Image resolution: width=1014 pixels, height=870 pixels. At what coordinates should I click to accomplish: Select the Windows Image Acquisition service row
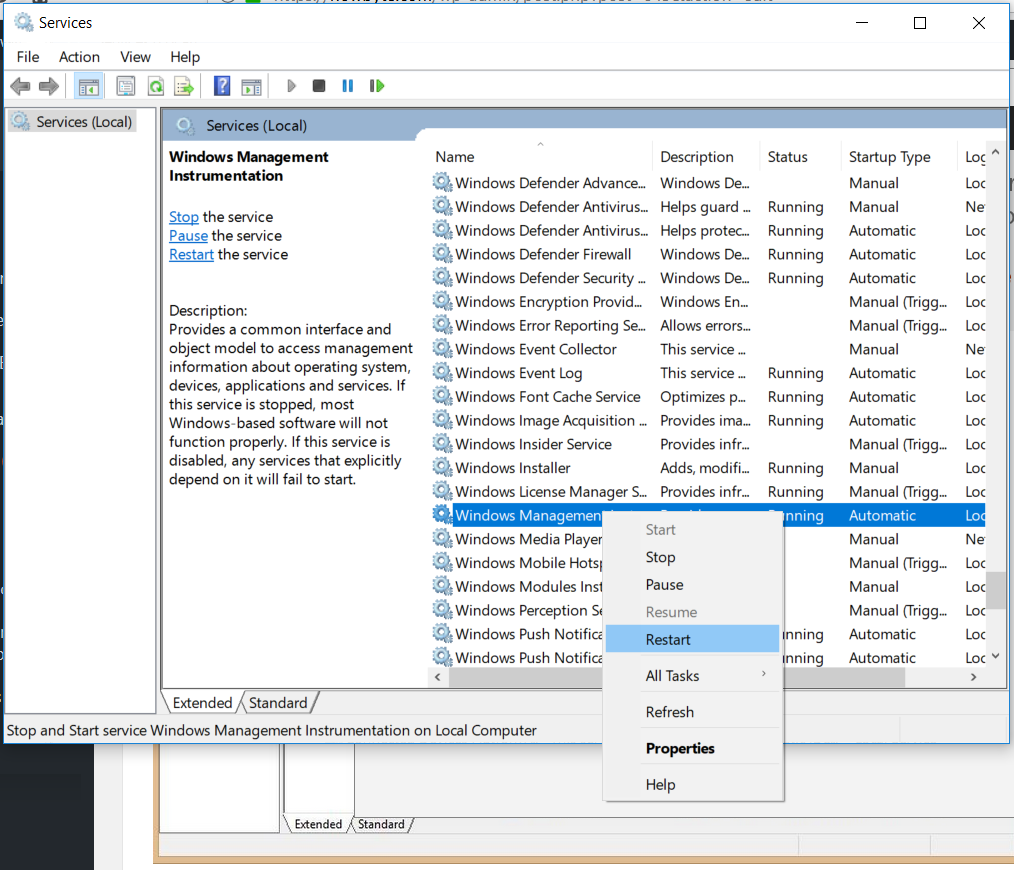708,420
